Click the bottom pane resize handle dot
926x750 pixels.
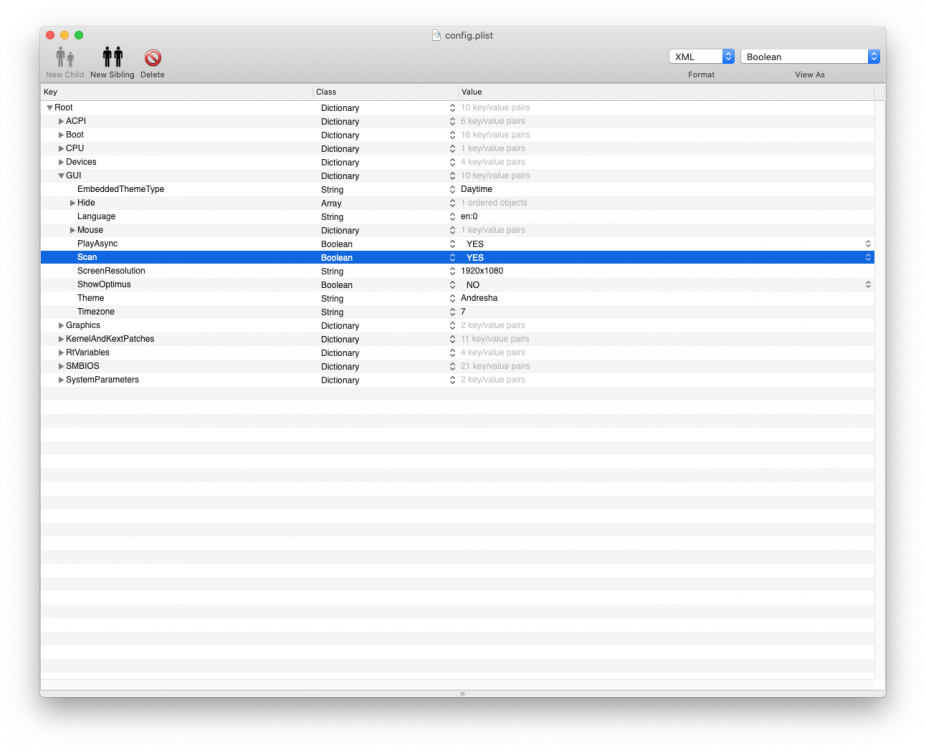point(462,694)
